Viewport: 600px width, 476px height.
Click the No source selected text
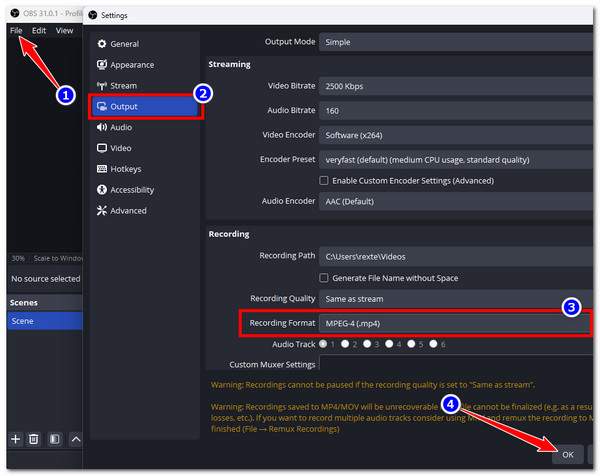coord(46,279)
